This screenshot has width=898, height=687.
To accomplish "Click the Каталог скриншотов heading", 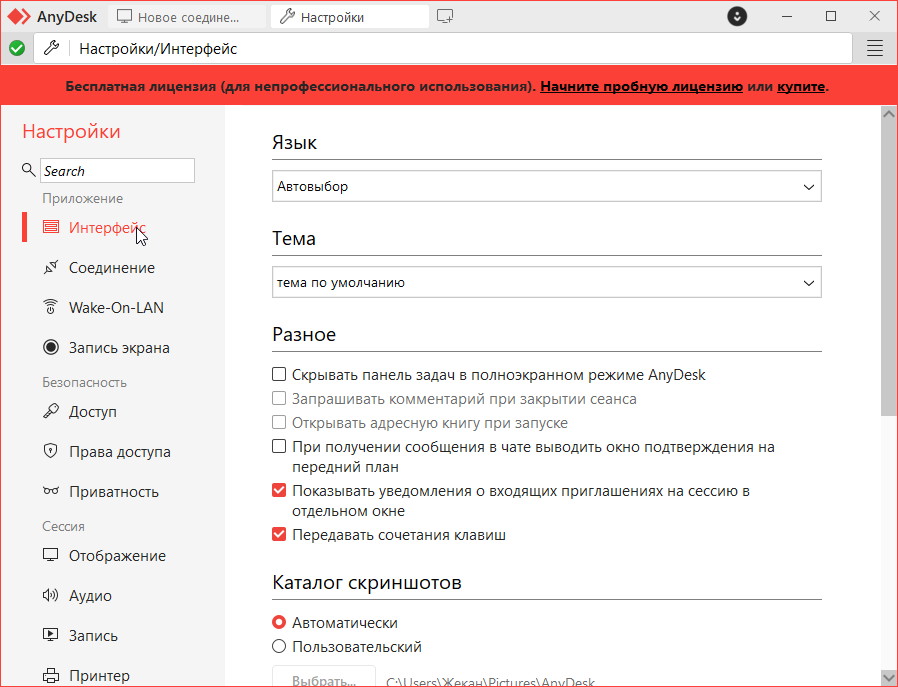I will pyautogui.click(x=367, y=582).
